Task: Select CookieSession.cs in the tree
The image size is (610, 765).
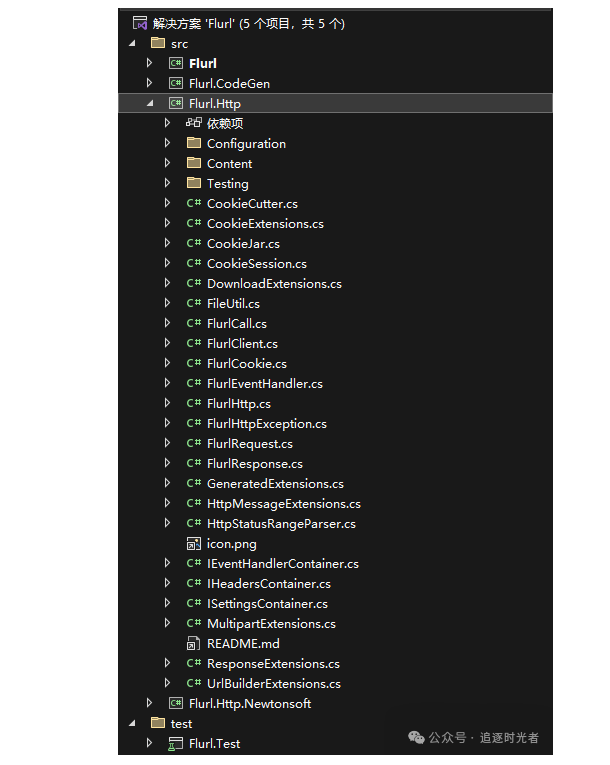Action: tap(257, 263)
